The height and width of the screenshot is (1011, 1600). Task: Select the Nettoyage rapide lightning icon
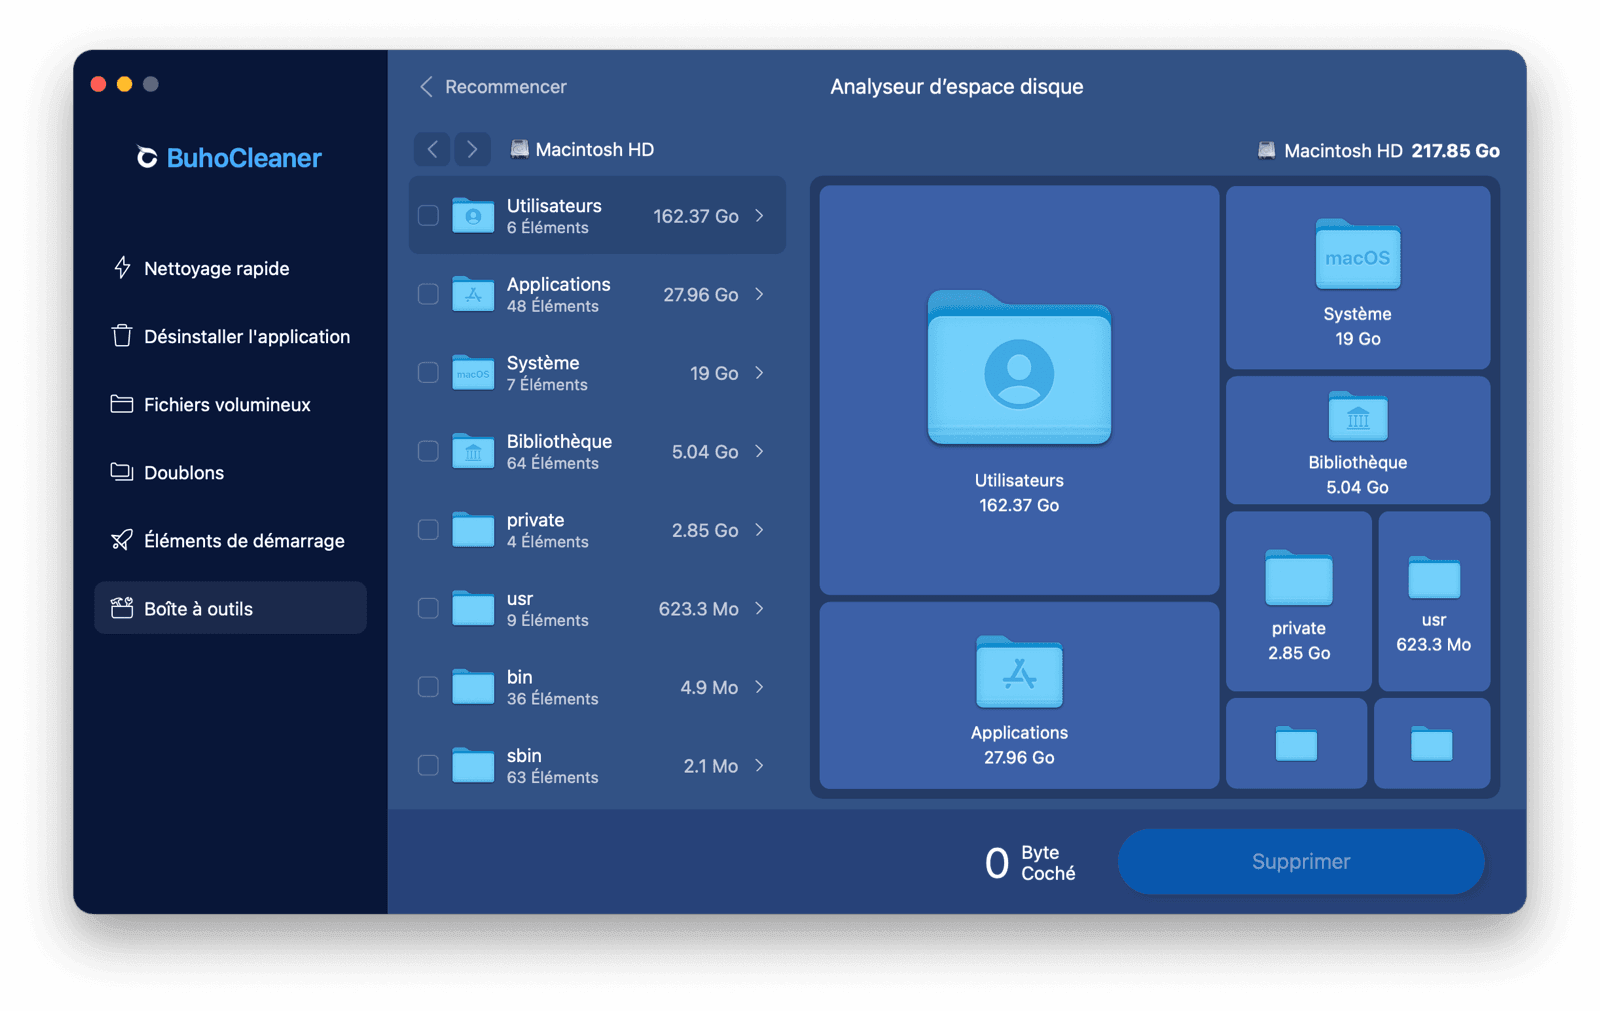120,268
